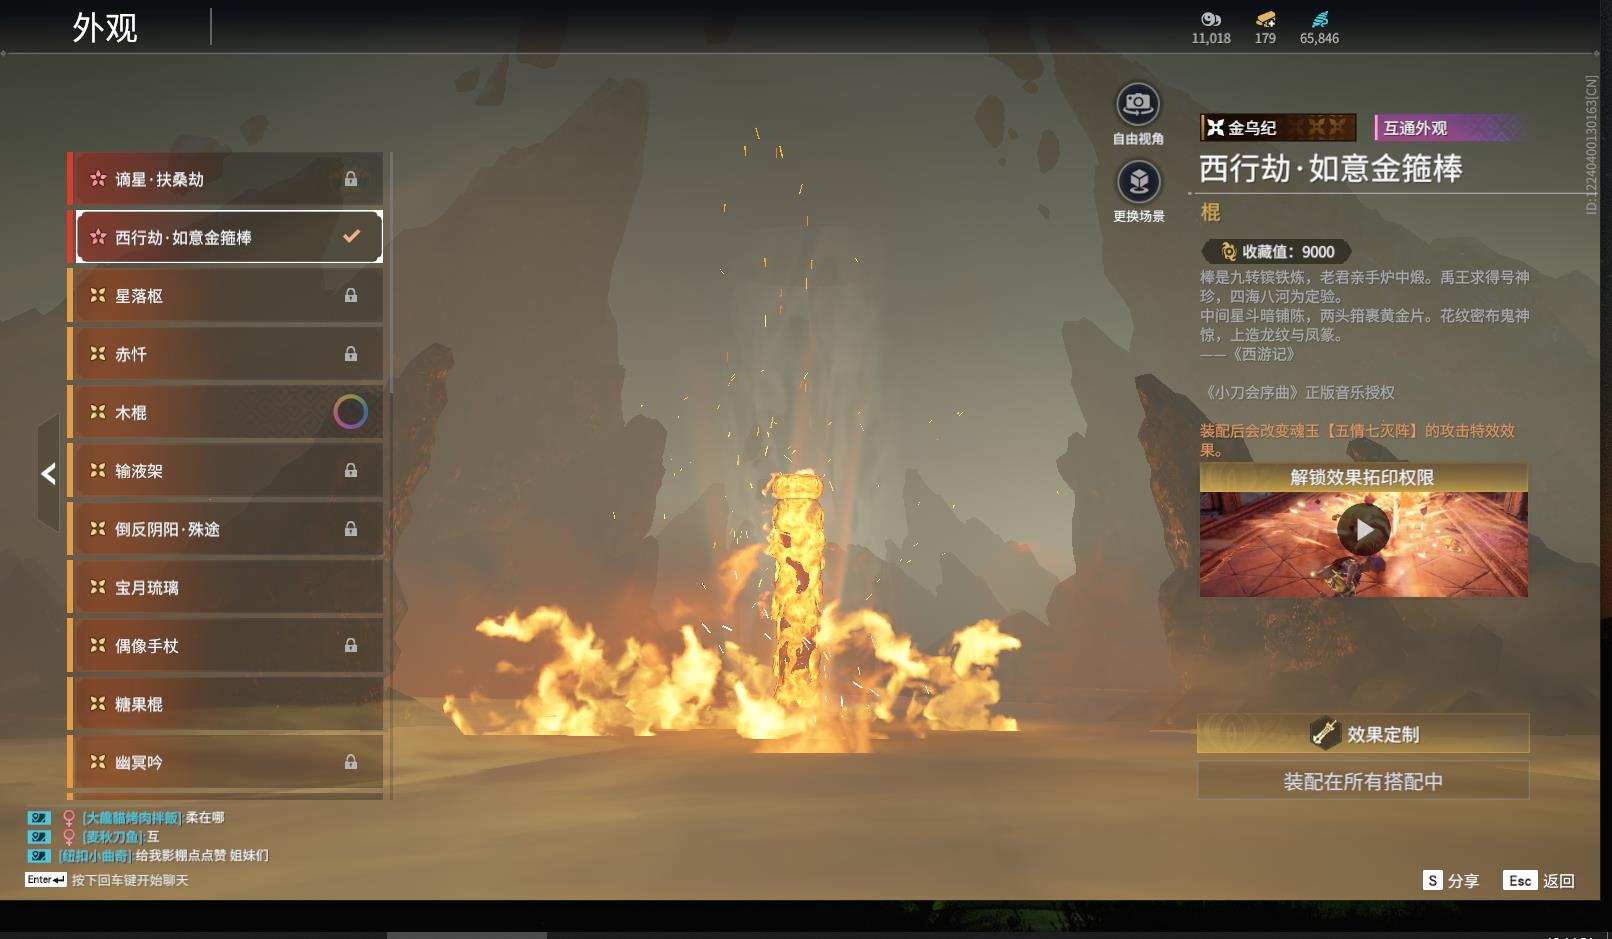Click the channel icon beside 给我影棚点点赞 message
This screenshot has width=1612, height=939.
tap(39, 856)
